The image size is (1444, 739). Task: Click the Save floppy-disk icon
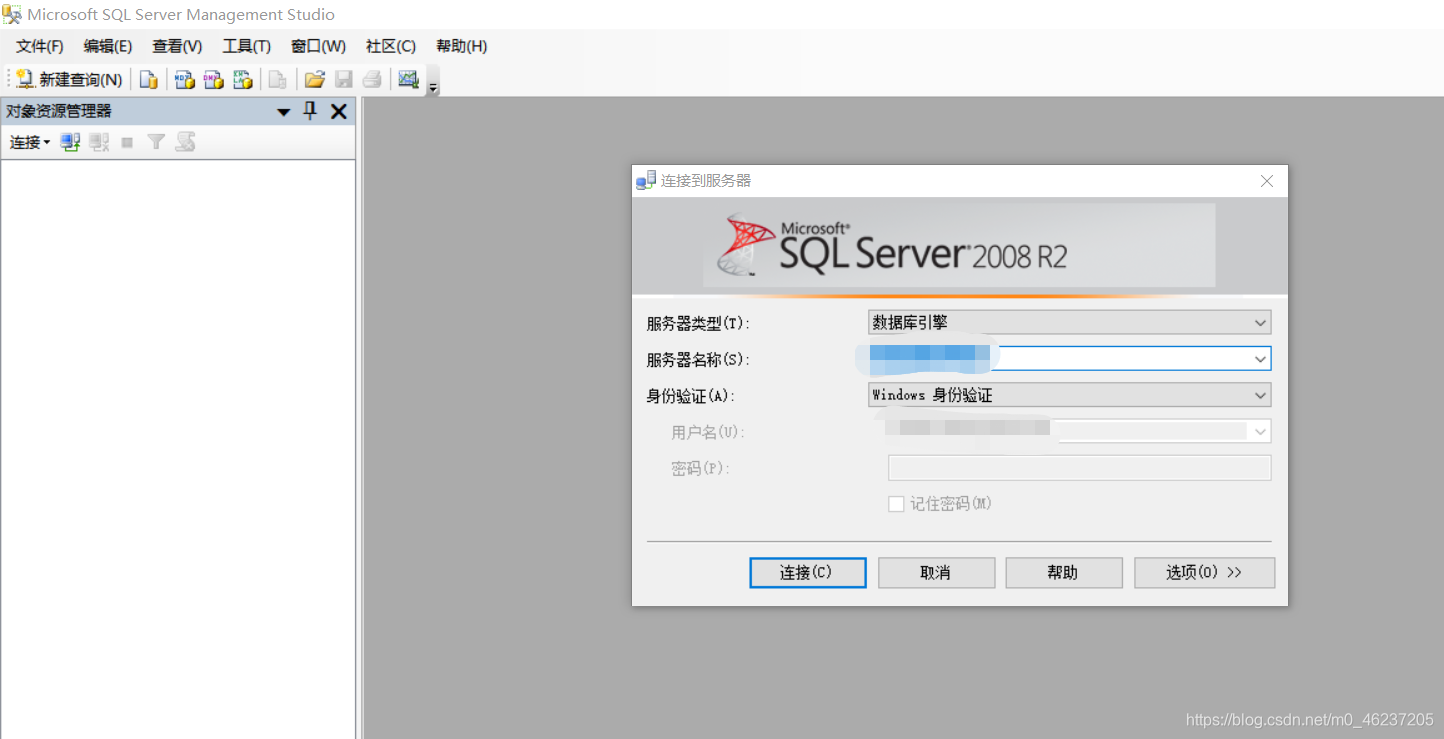pyautogui.click(x=343, y=80)
